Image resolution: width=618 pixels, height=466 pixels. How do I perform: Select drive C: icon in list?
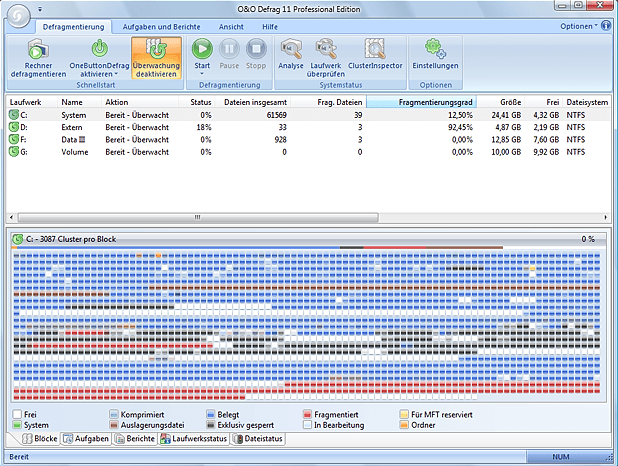point(14,115)
